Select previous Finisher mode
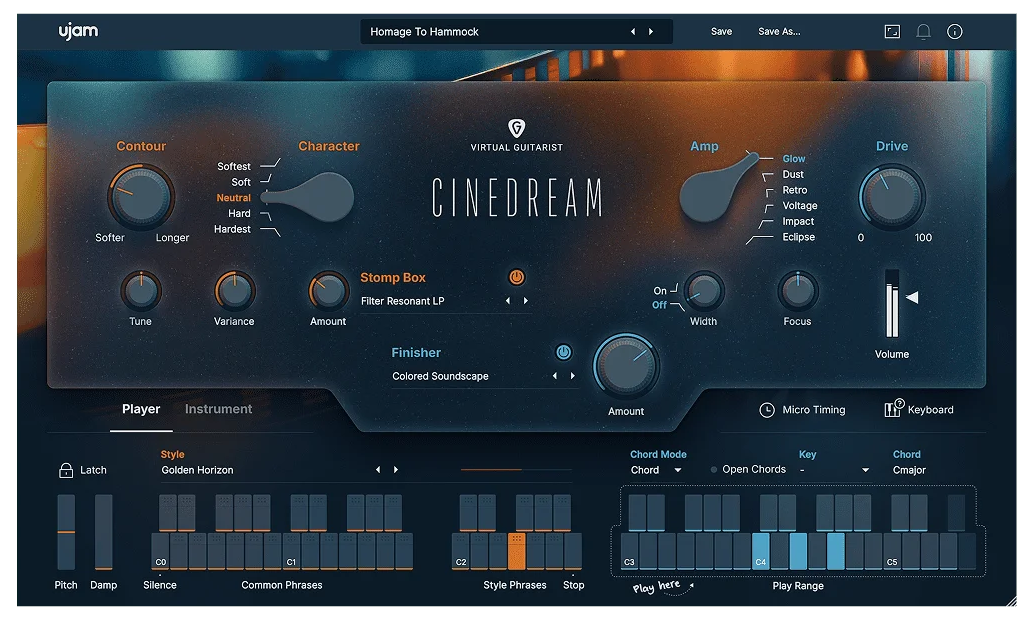The width and height of the screenshot is (1034, 620). (555, 376)
